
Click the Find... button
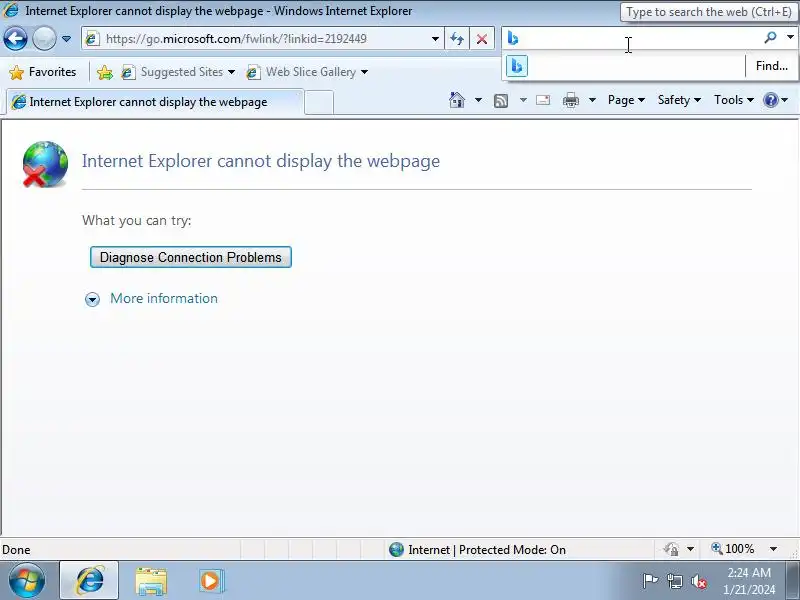[771, 66]
